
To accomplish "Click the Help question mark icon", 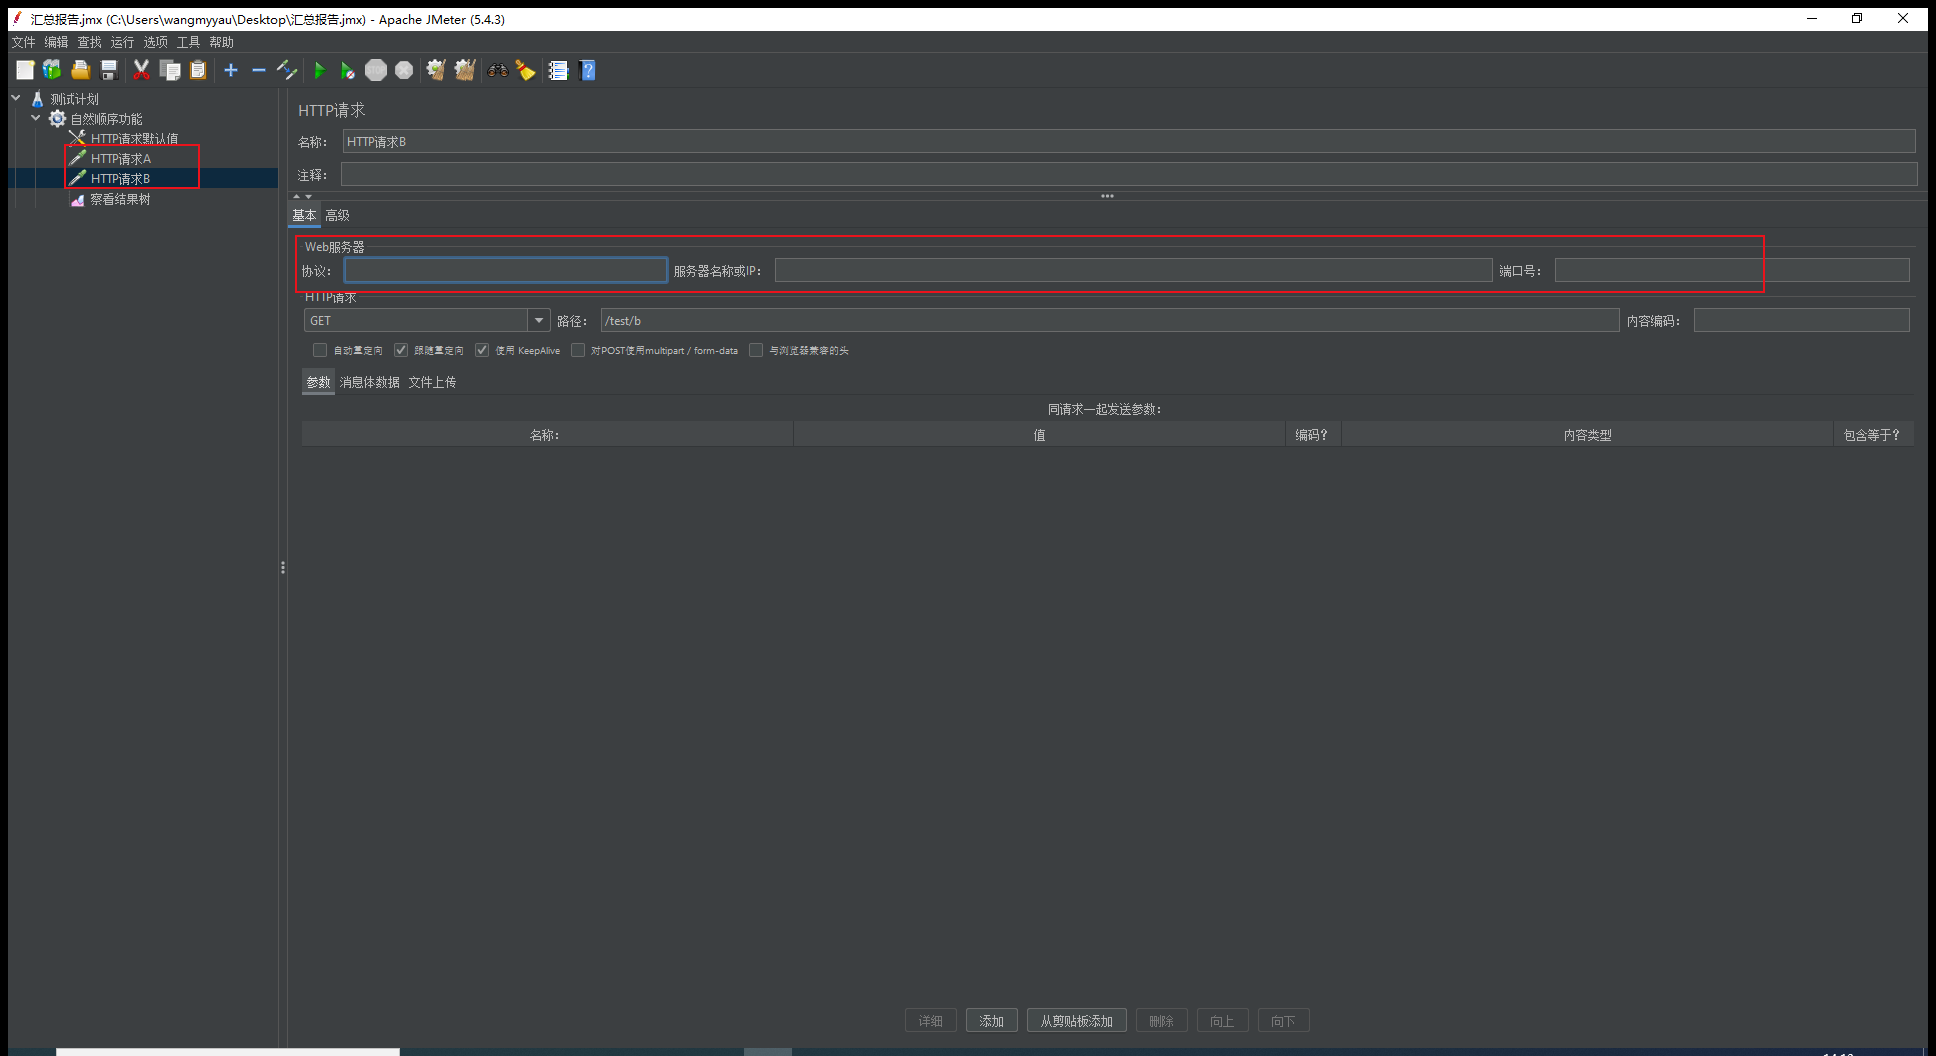I will [588, 70].
